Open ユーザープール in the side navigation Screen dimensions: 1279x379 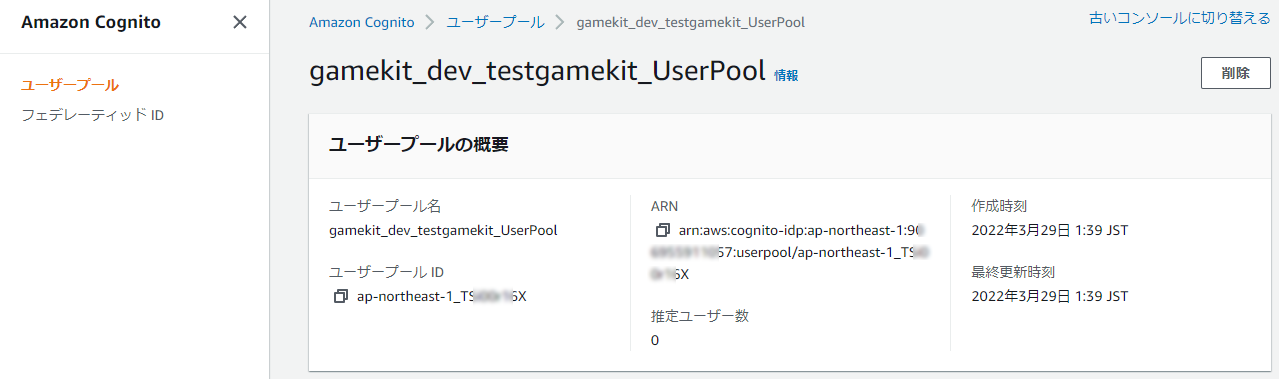pyautogui.click(x=70, y=85)
